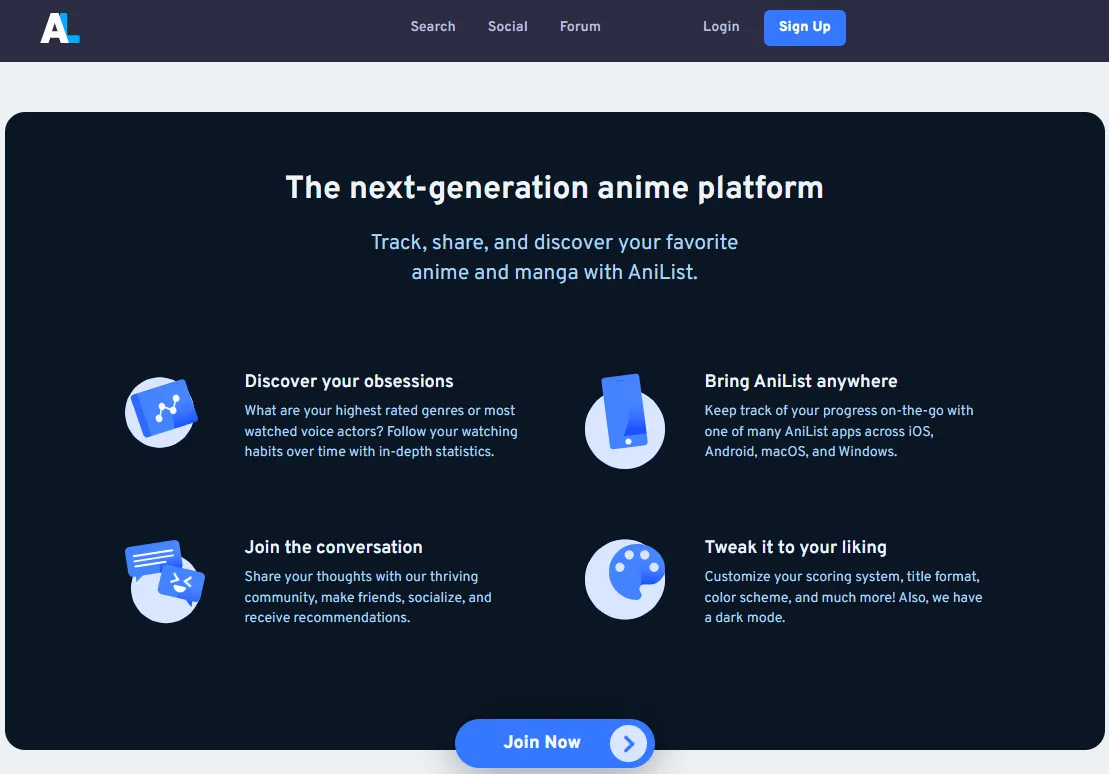
Task: Open the Search page from navigation
Action: 432,27
